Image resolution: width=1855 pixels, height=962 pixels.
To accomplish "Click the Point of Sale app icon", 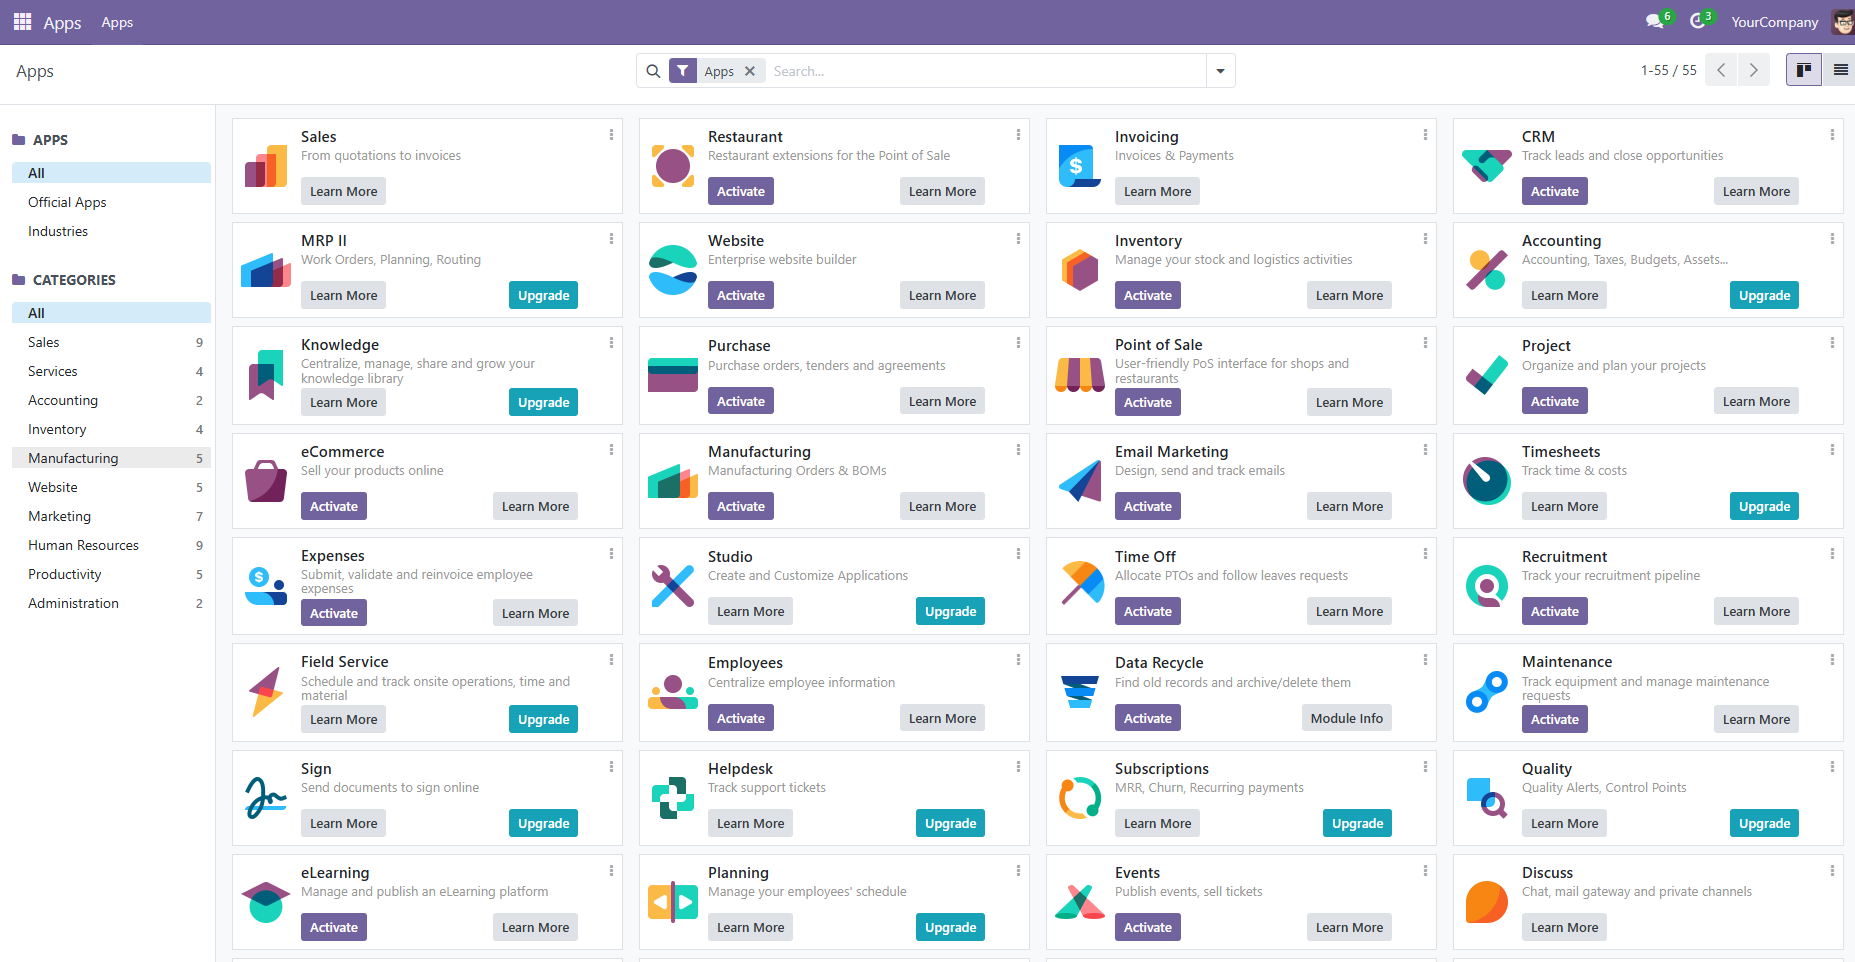I will 1080,375.
